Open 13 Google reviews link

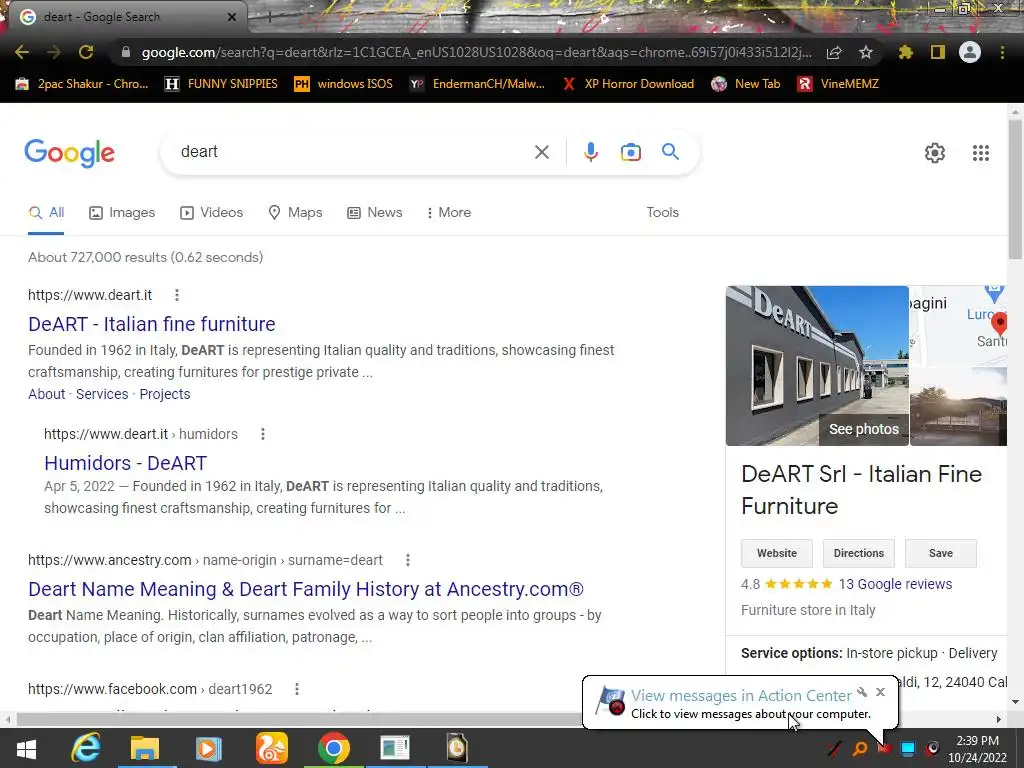click(895, 584)
